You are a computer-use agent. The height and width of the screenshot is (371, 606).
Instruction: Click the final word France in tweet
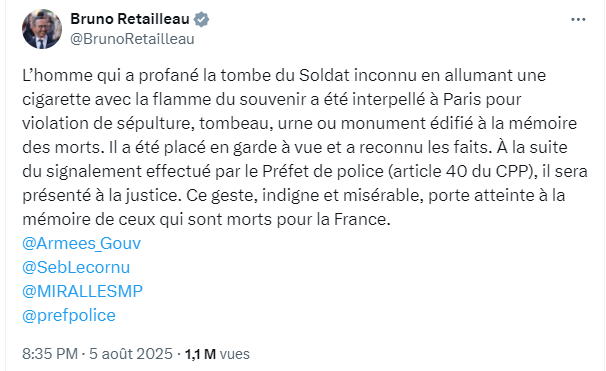tap(362, 220)
